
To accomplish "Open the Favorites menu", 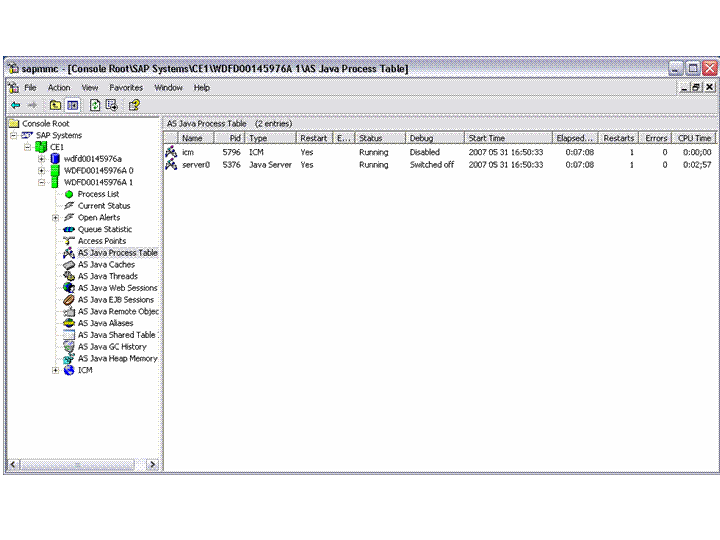I will pos(126,87).
